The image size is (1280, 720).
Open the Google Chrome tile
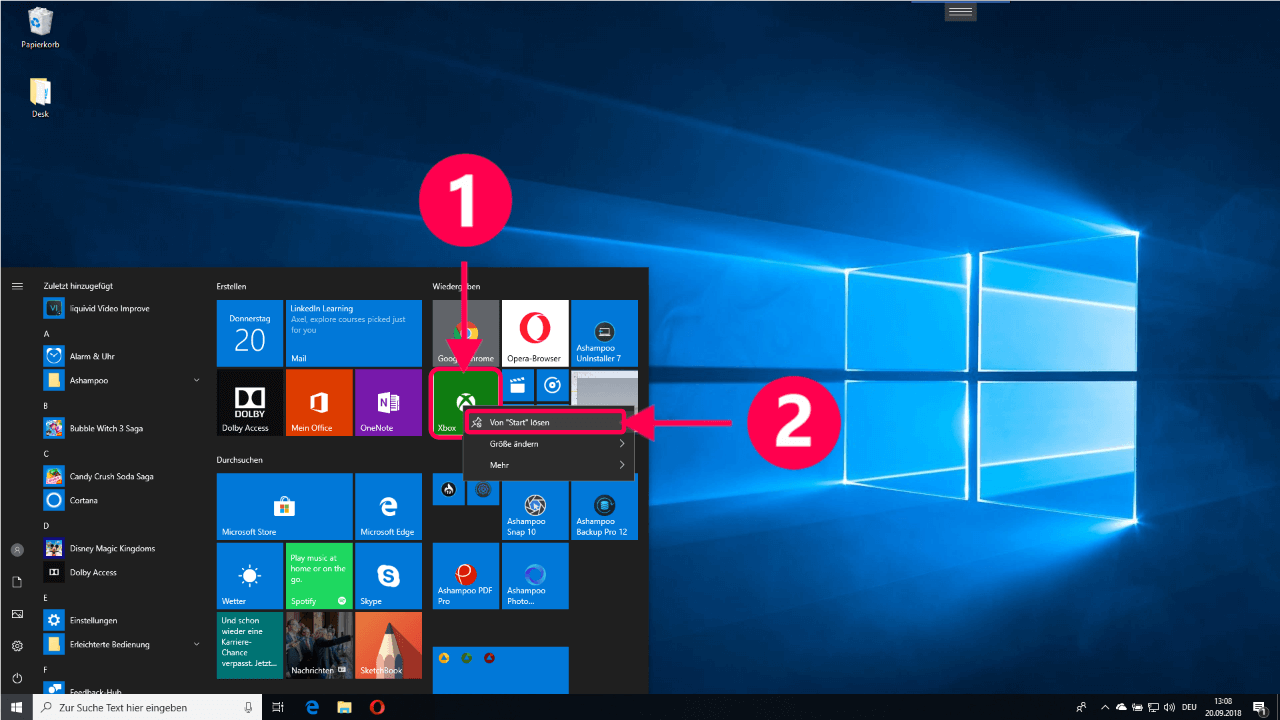(x=466, y=333)
